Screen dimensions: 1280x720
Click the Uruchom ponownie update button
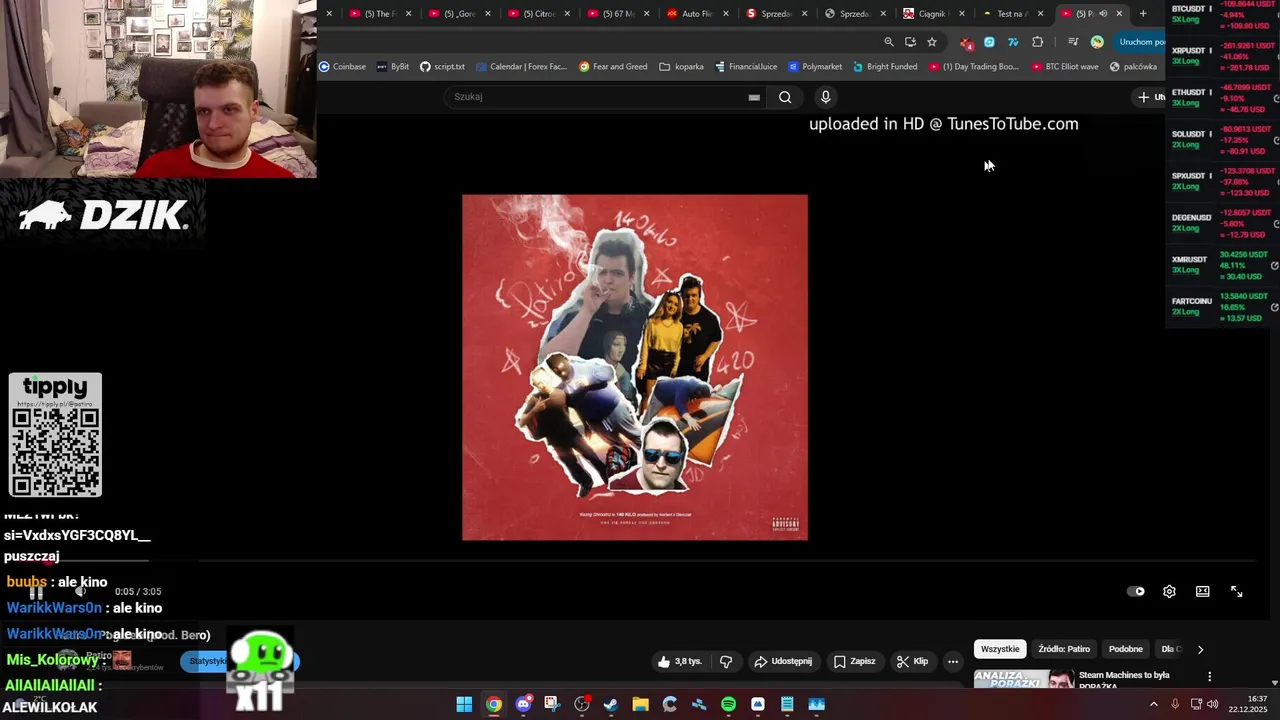pos(1140,42)
